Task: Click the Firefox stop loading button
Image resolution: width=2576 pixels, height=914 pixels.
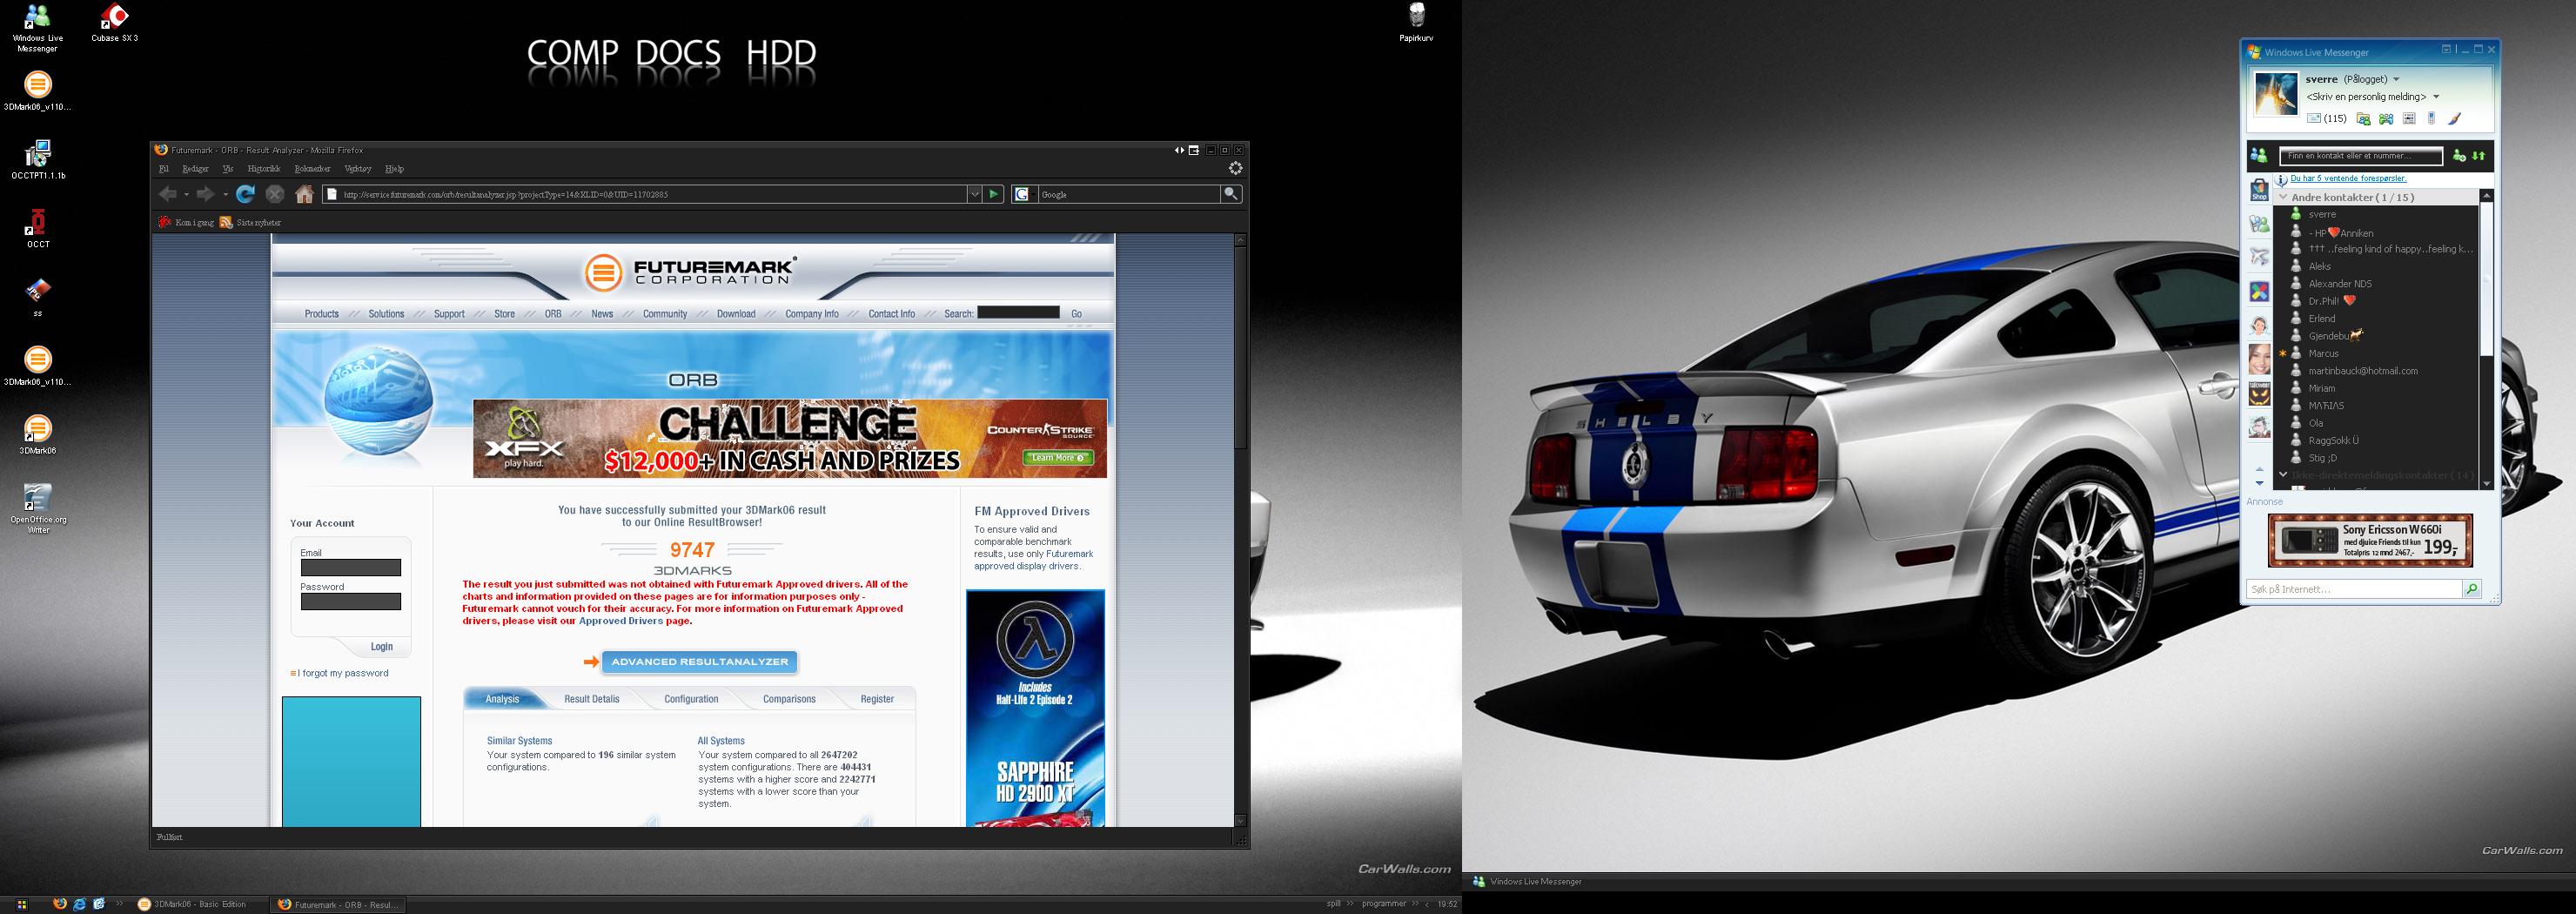Action: click(275, 194)
